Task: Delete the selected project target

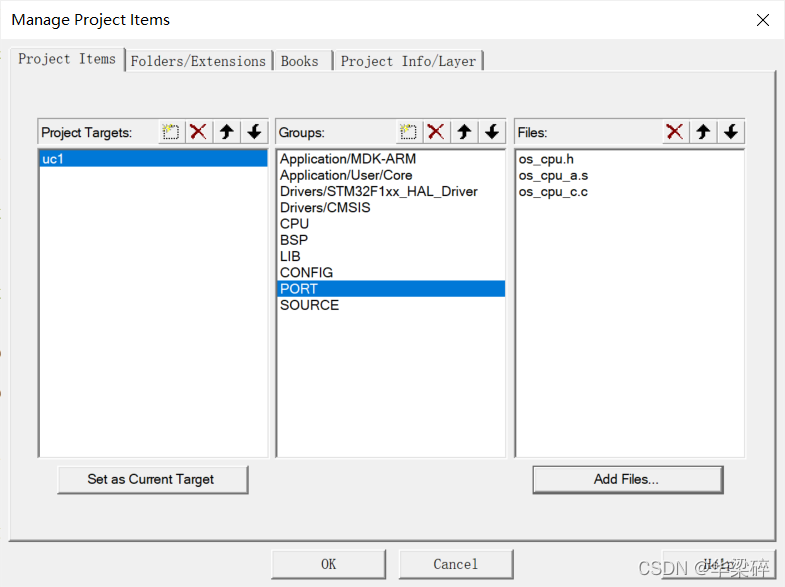Action: pos(199,132)
